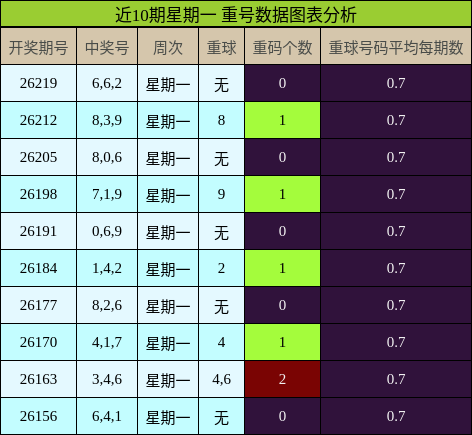
Task: Click winning numbers 7,1,9
Action: pyautogui.click(x=107, y=194)
